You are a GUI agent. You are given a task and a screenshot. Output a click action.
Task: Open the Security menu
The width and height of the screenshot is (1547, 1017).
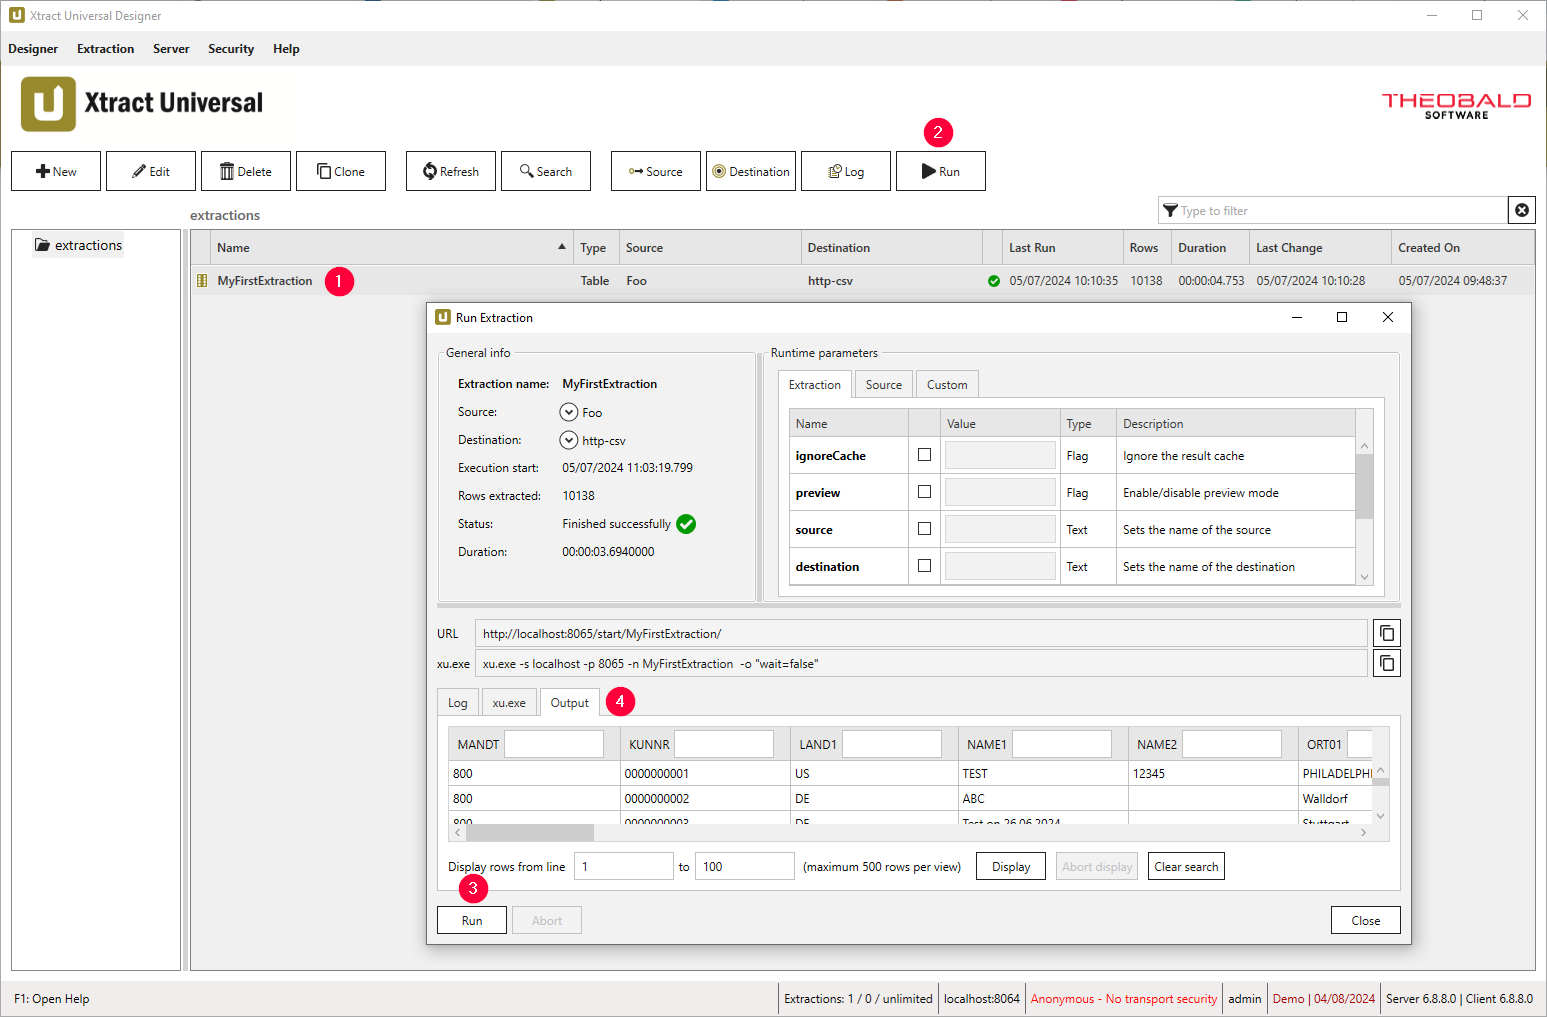[x=231, y=49]
